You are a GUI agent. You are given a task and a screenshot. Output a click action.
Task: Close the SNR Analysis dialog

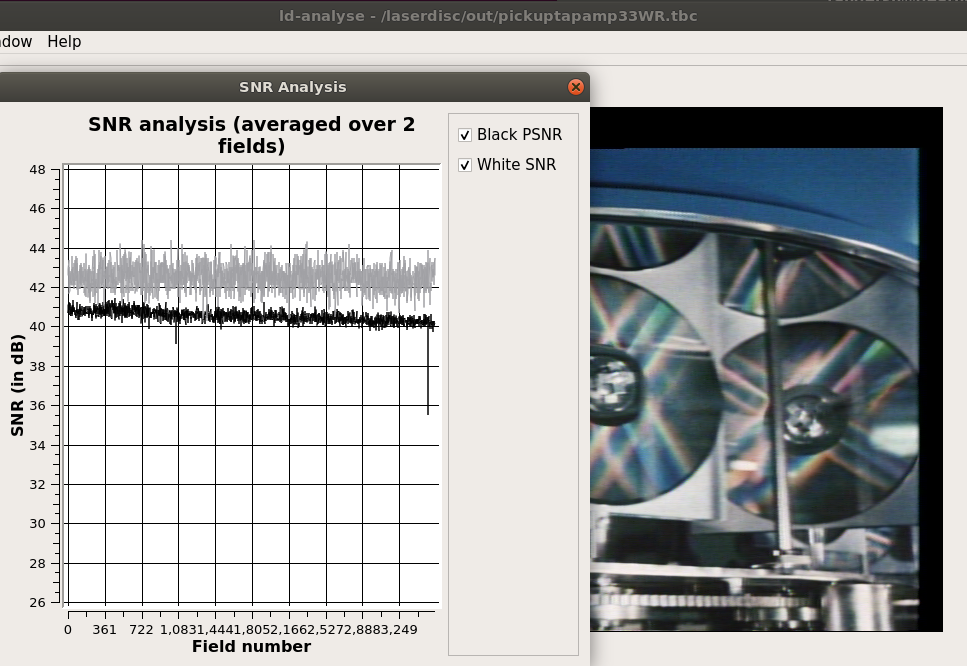(576, 87)
